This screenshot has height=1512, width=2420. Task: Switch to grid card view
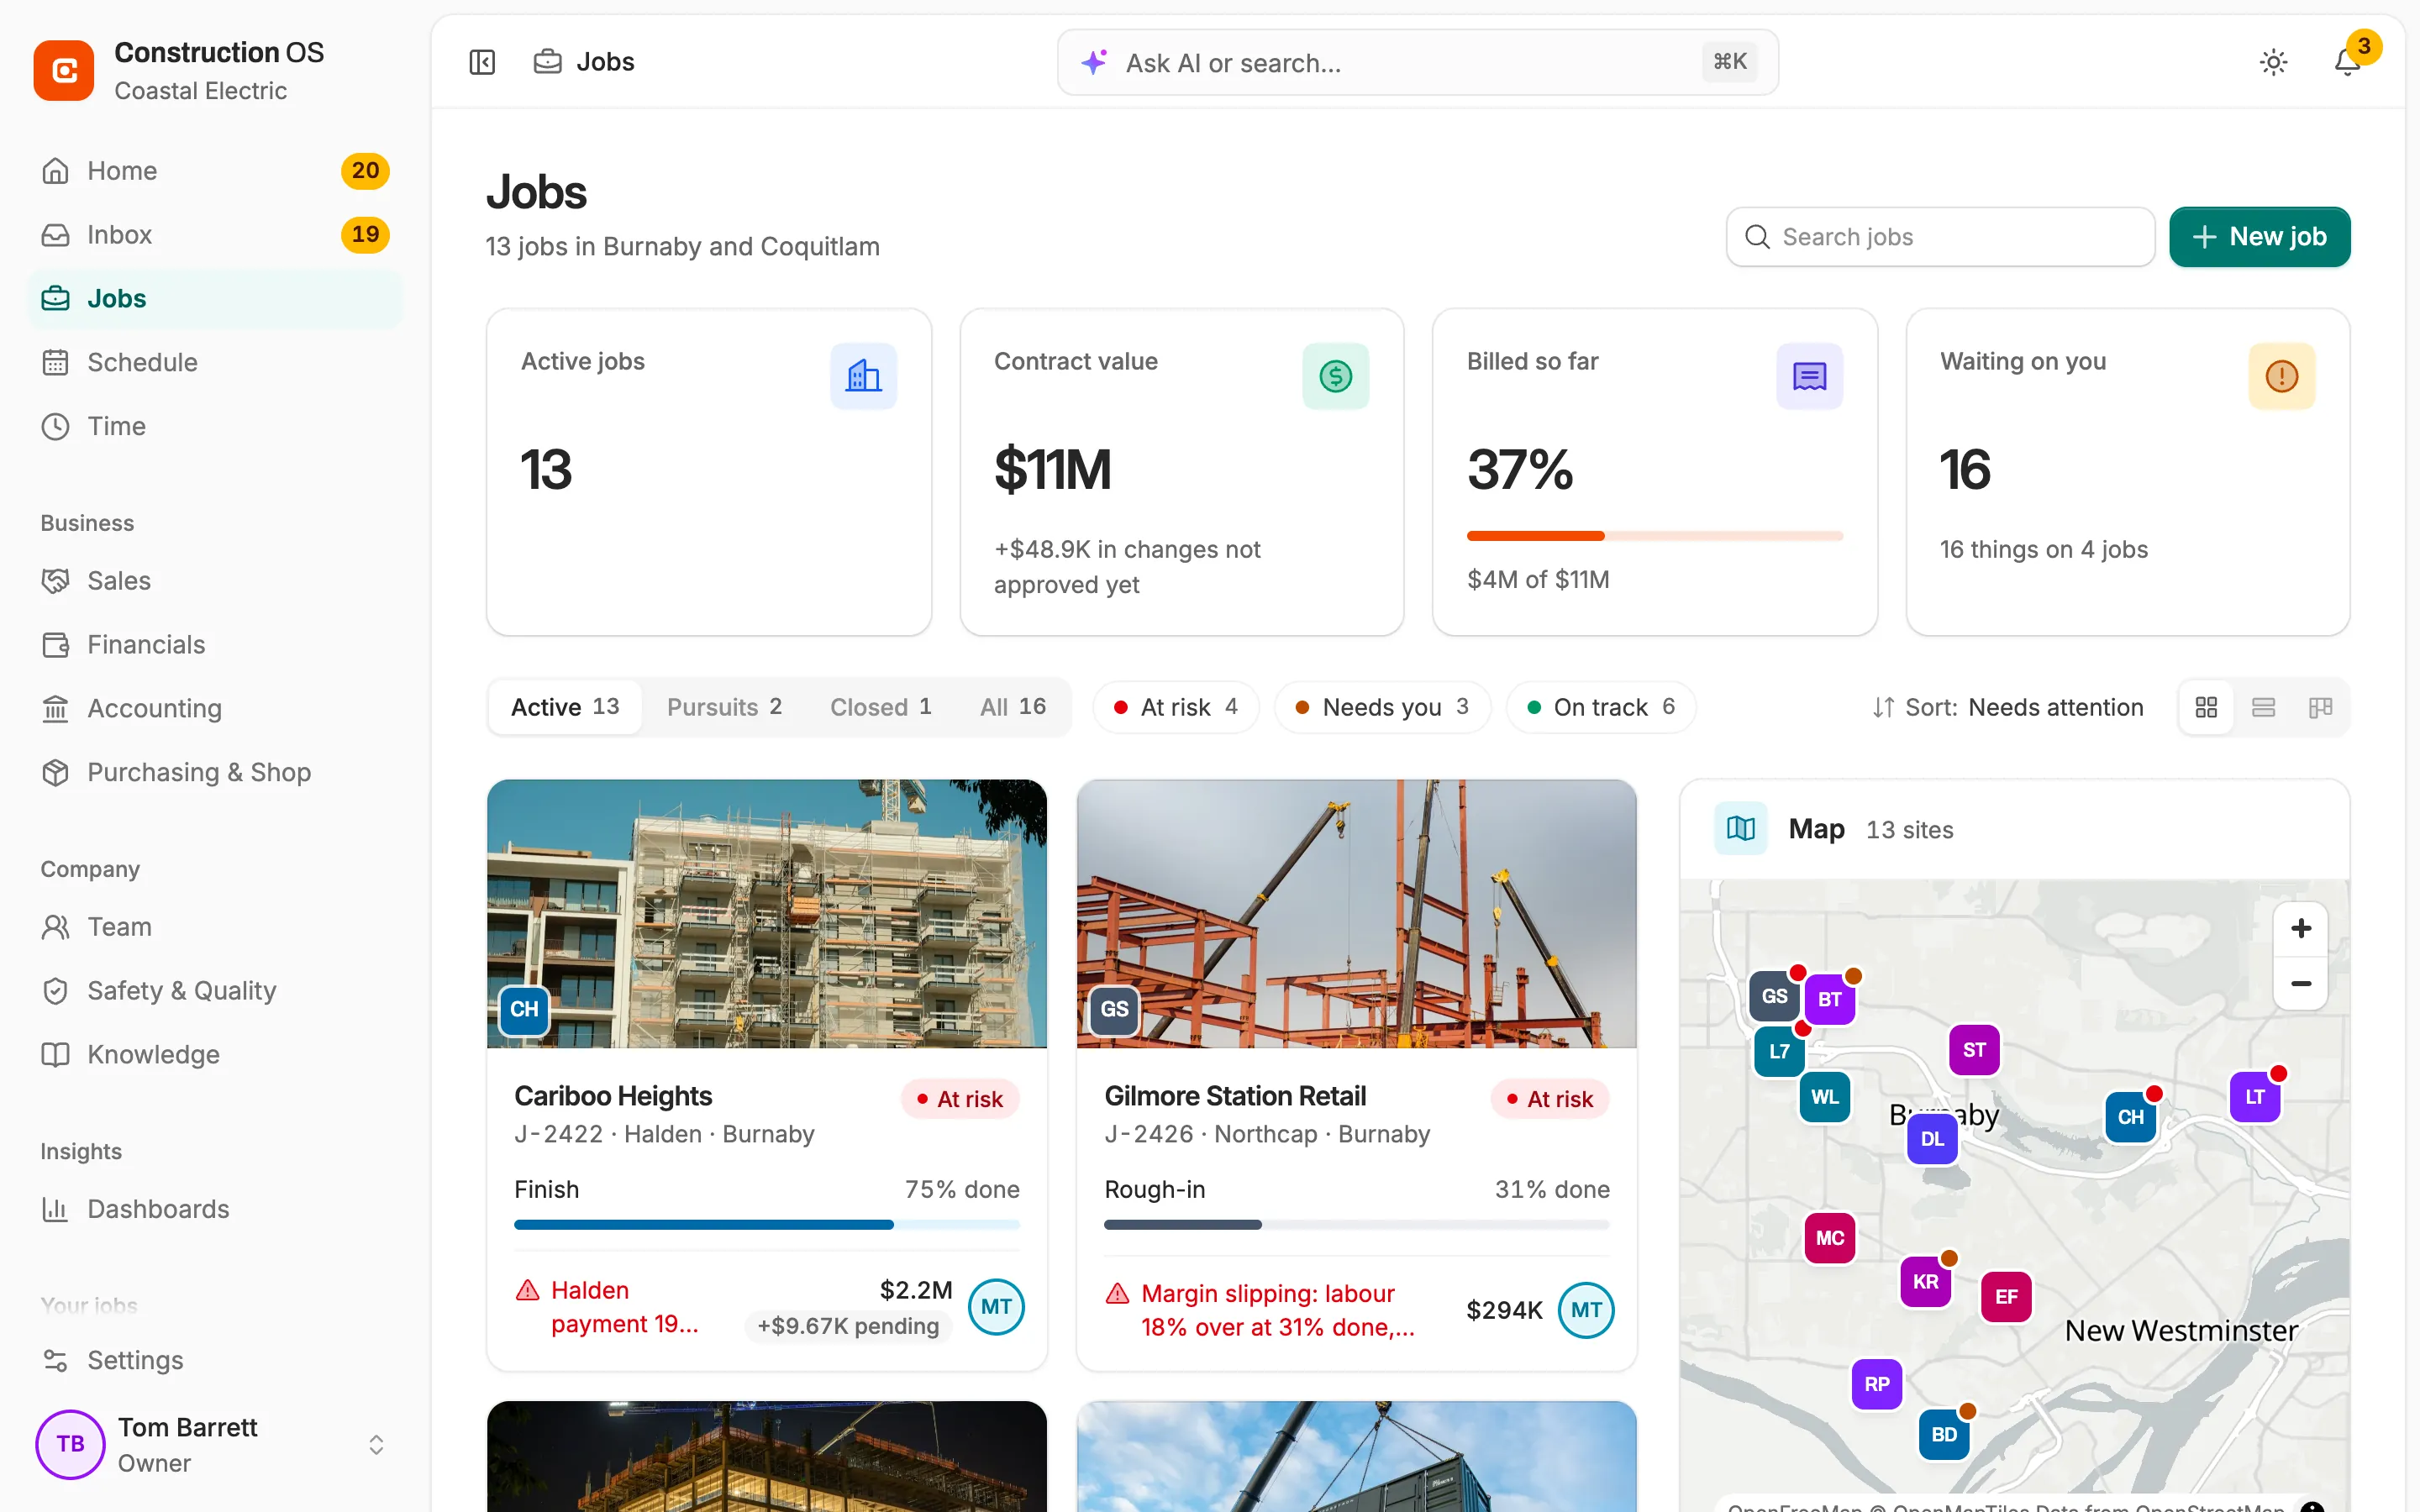pyautogui.click(x=2206, y=707)
